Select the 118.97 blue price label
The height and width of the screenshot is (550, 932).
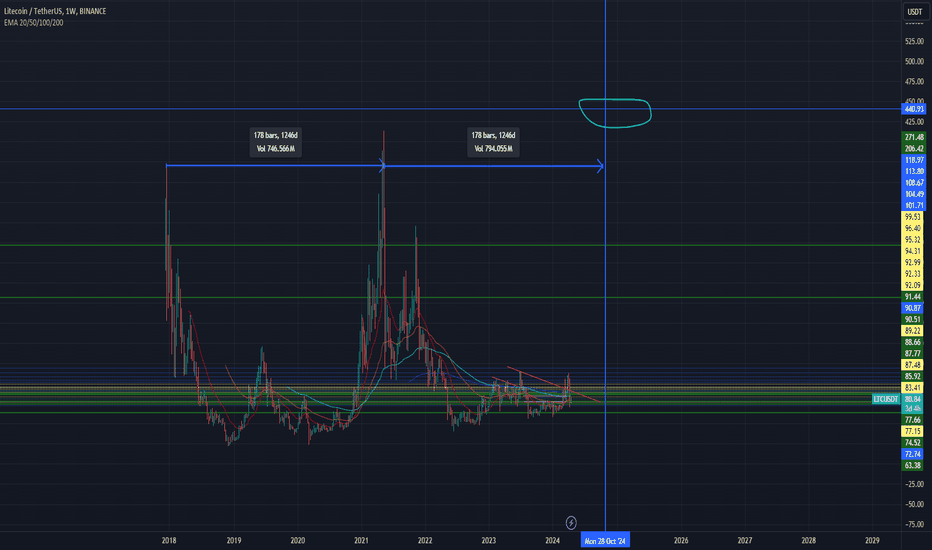click(x=914, y=160)
